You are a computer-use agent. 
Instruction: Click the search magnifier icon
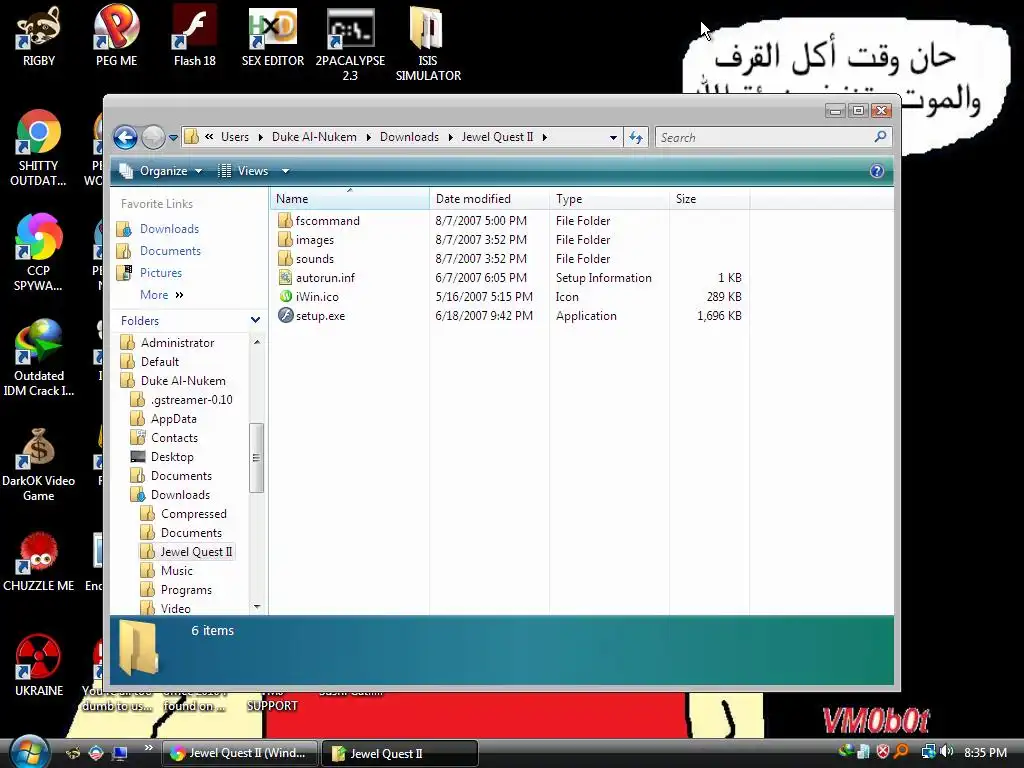[880, 136]
